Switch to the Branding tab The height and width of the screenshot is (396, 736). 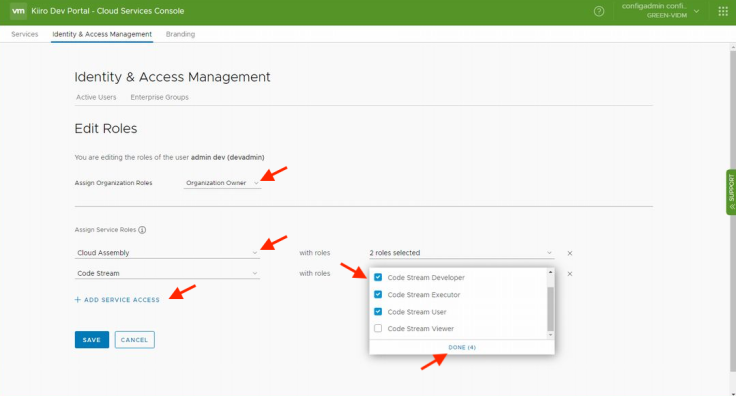(180, 34)
